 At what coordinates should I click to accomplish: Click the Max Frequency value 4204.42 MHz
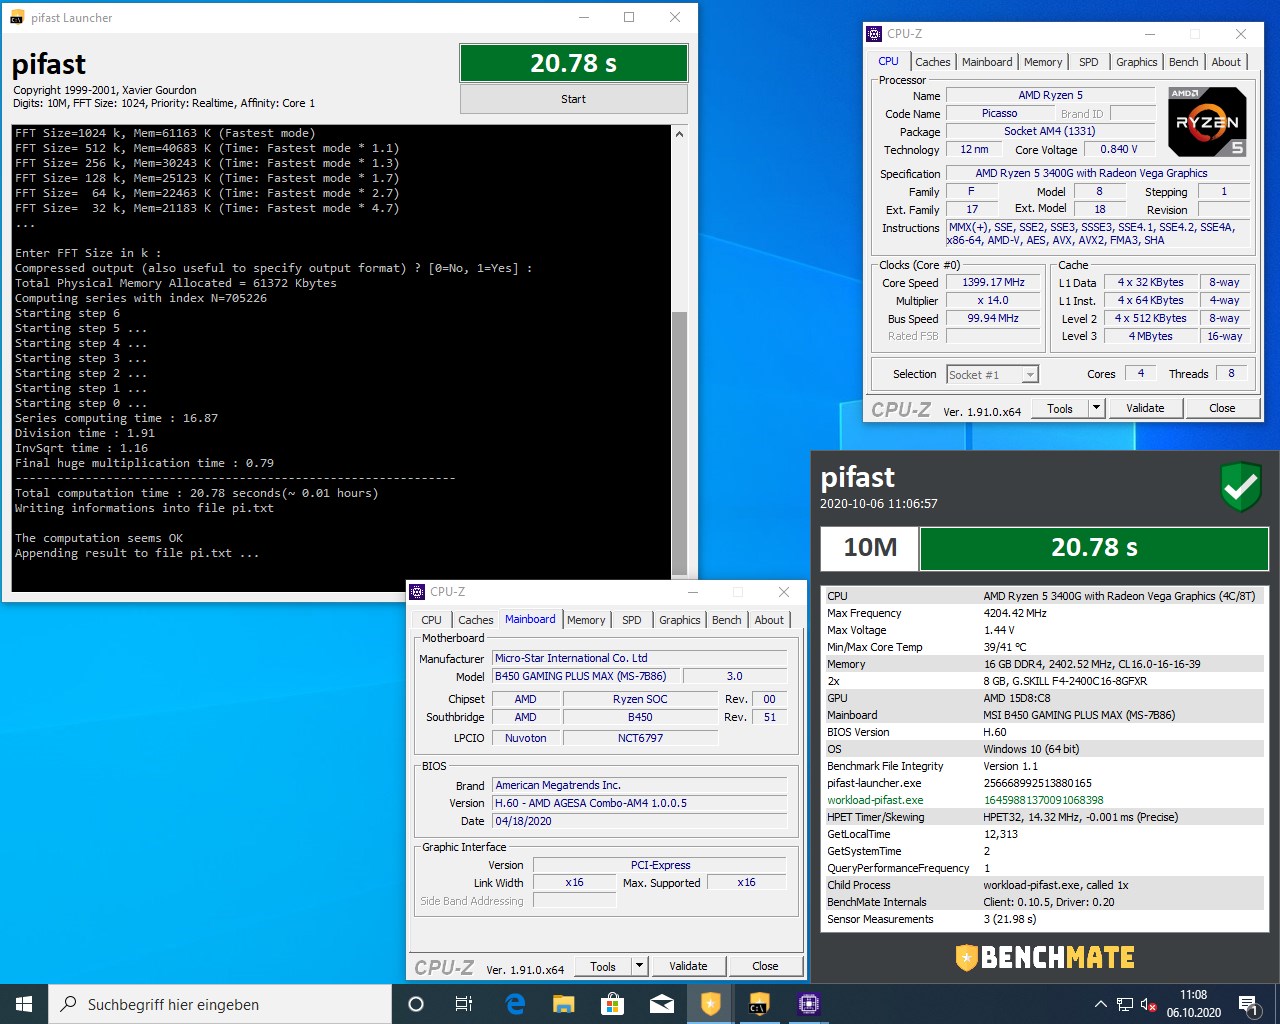pyautogui.click(x=1015, y=613)
